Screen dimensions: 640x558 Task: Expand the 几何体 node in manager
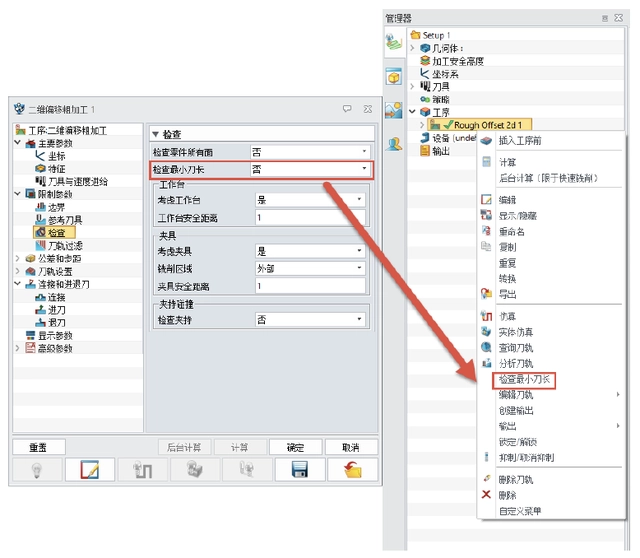[x=412, y=48]
